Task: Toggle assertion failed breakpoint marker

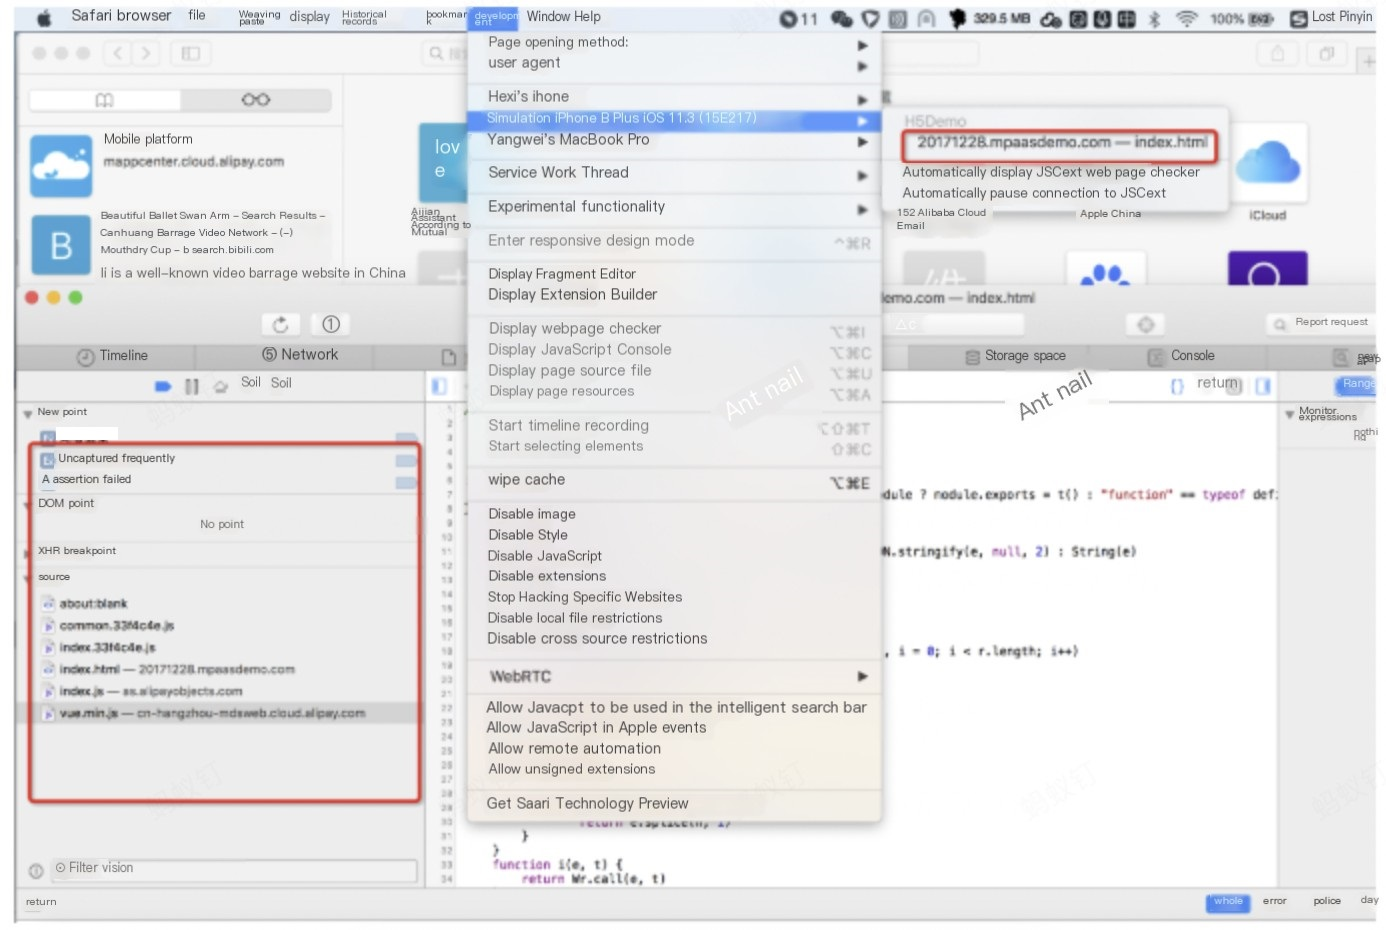Action: pos(405,482)
